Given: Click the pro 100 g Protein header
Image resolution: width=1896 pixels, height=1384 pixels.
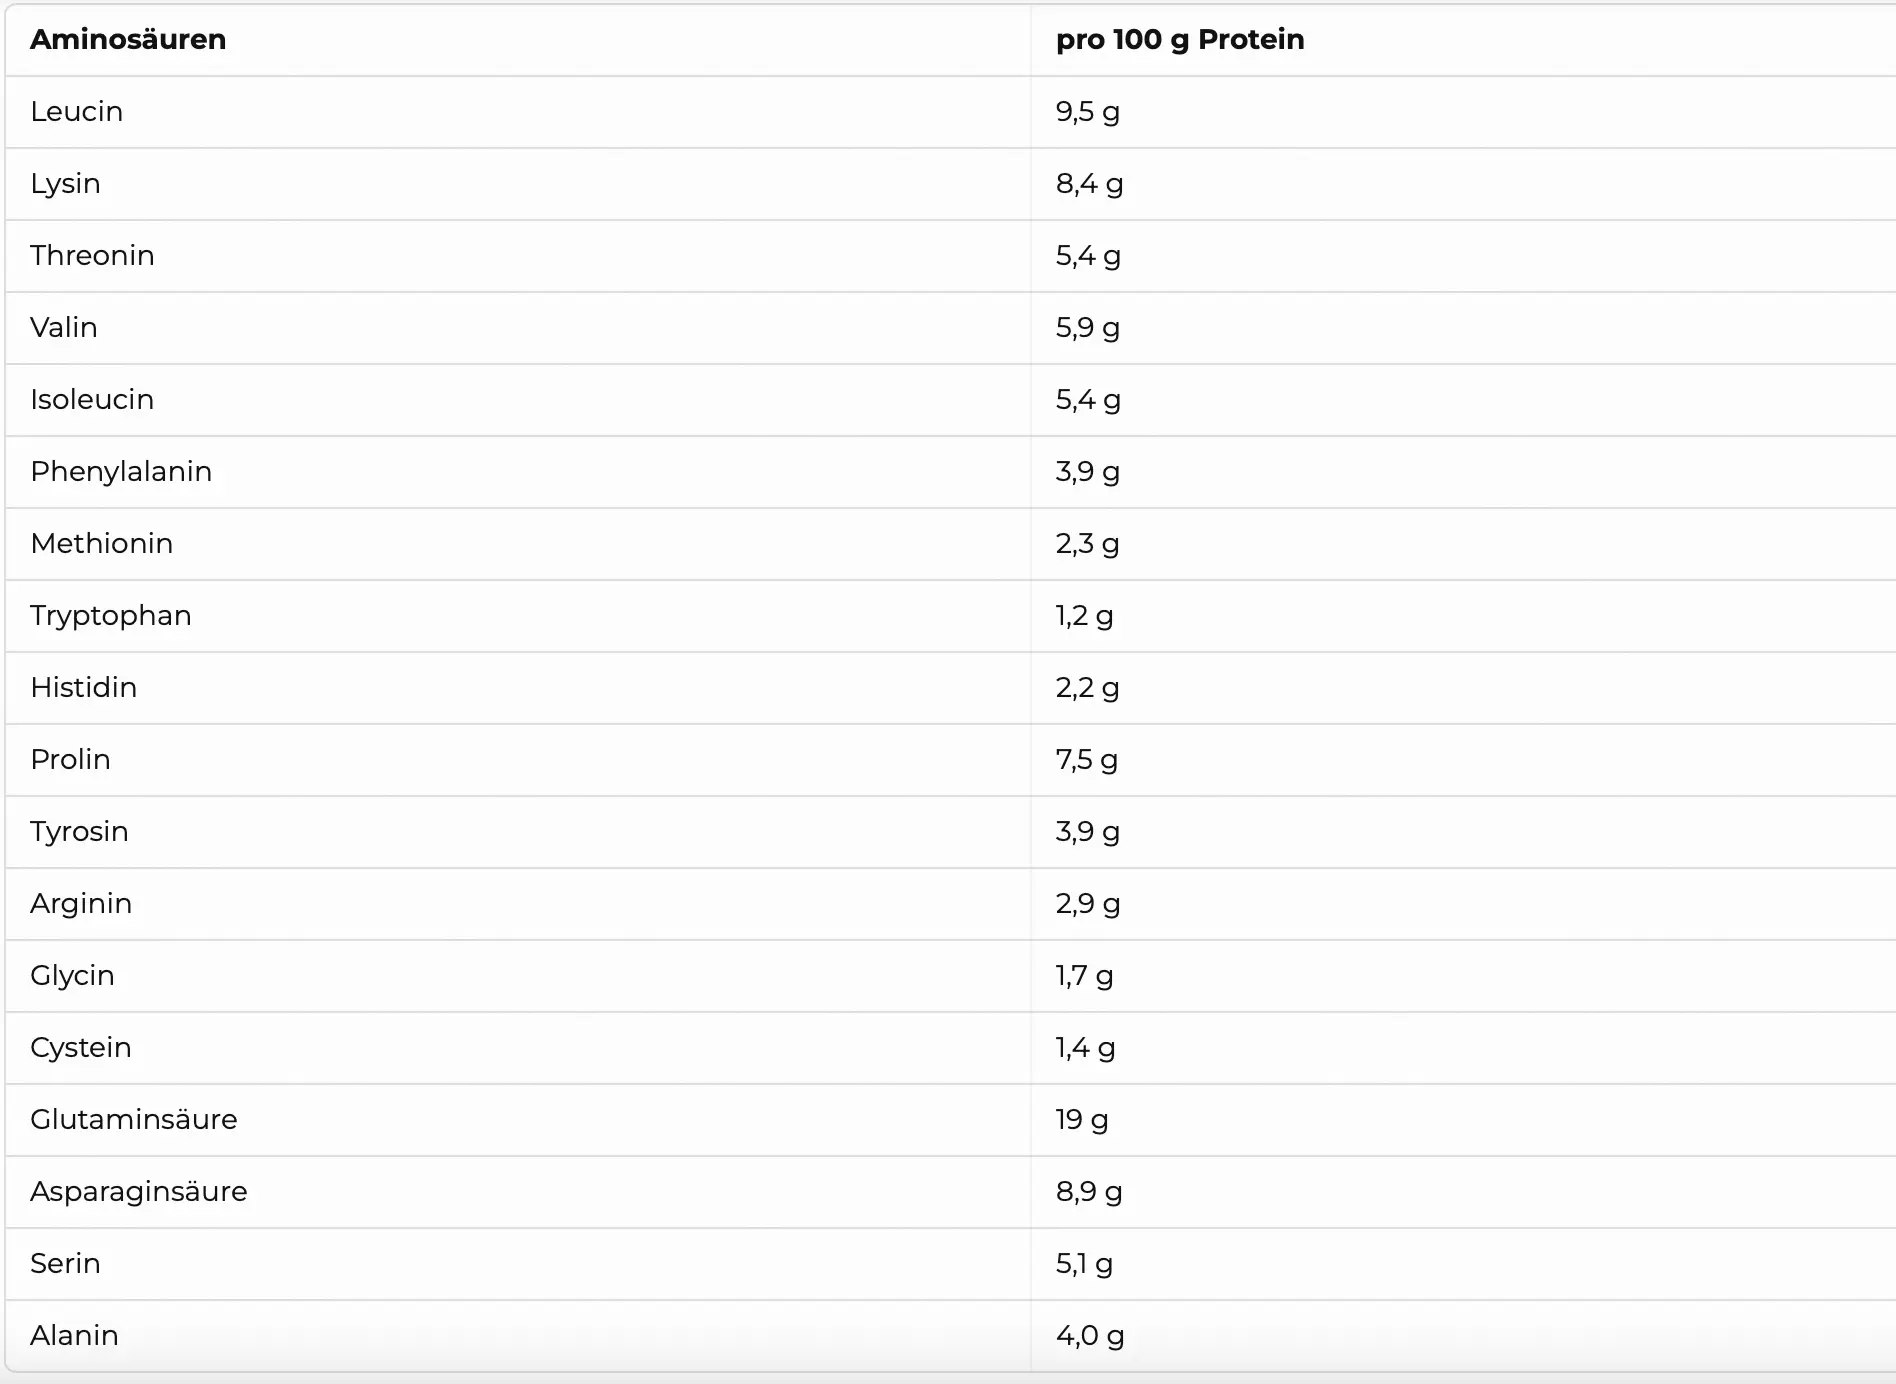Looking at the screenshot, I should click(x=1180, y=40).
